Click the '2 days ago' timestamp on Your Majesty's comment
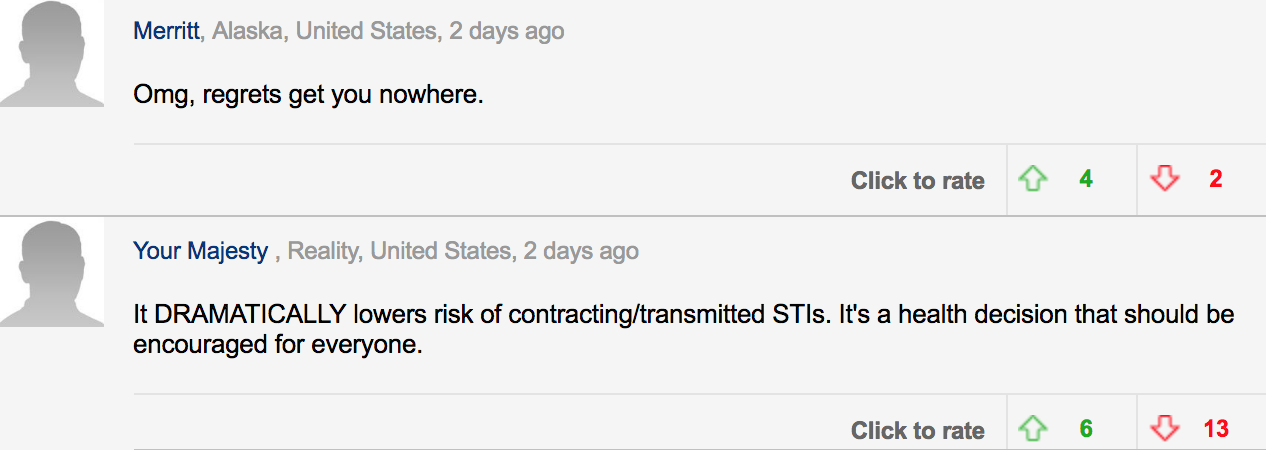The width and height of the screenshot is (1272, 450). (581, 251)
